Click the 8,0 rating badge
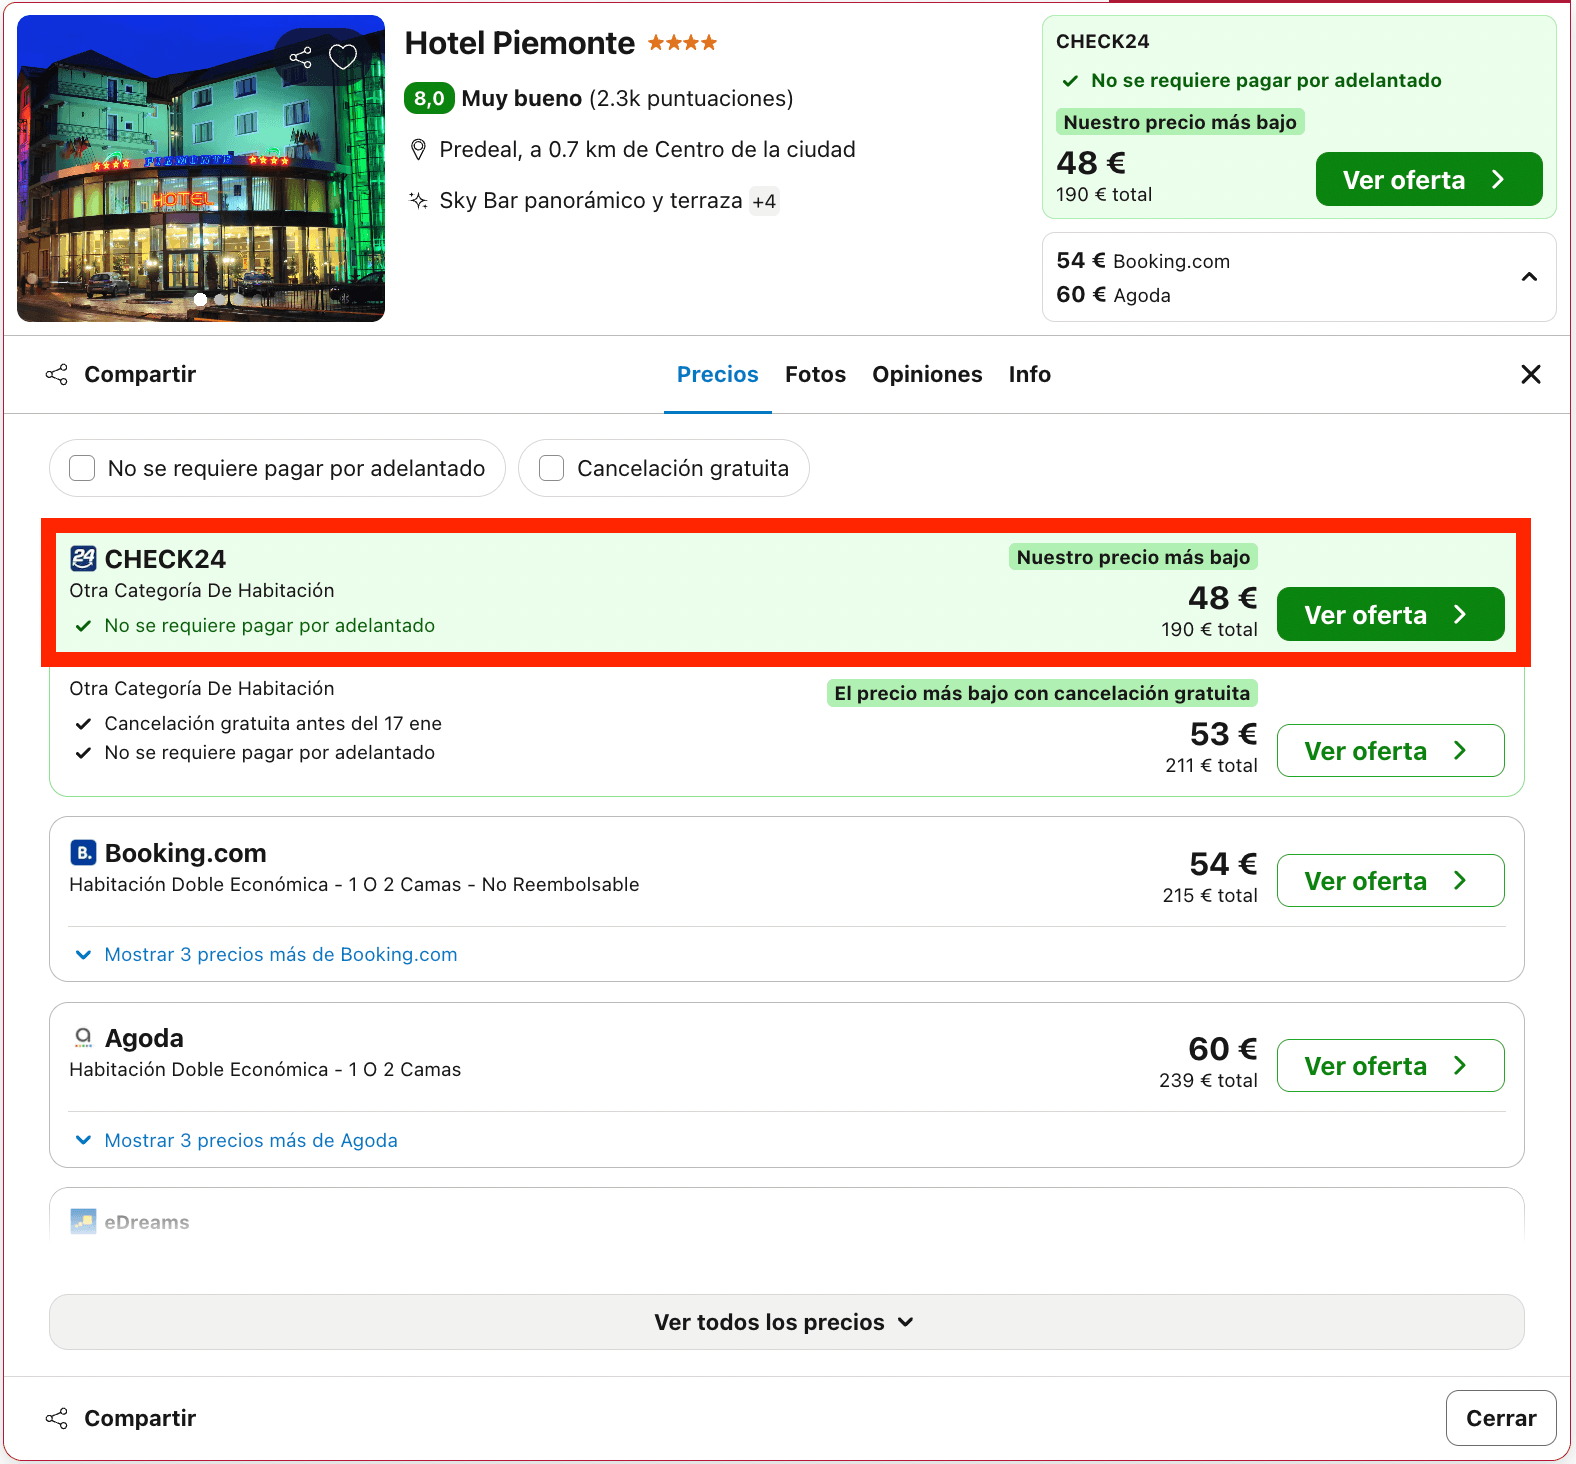The image size is (1576, 1464). pyautogui.click(x=429, y=98)
